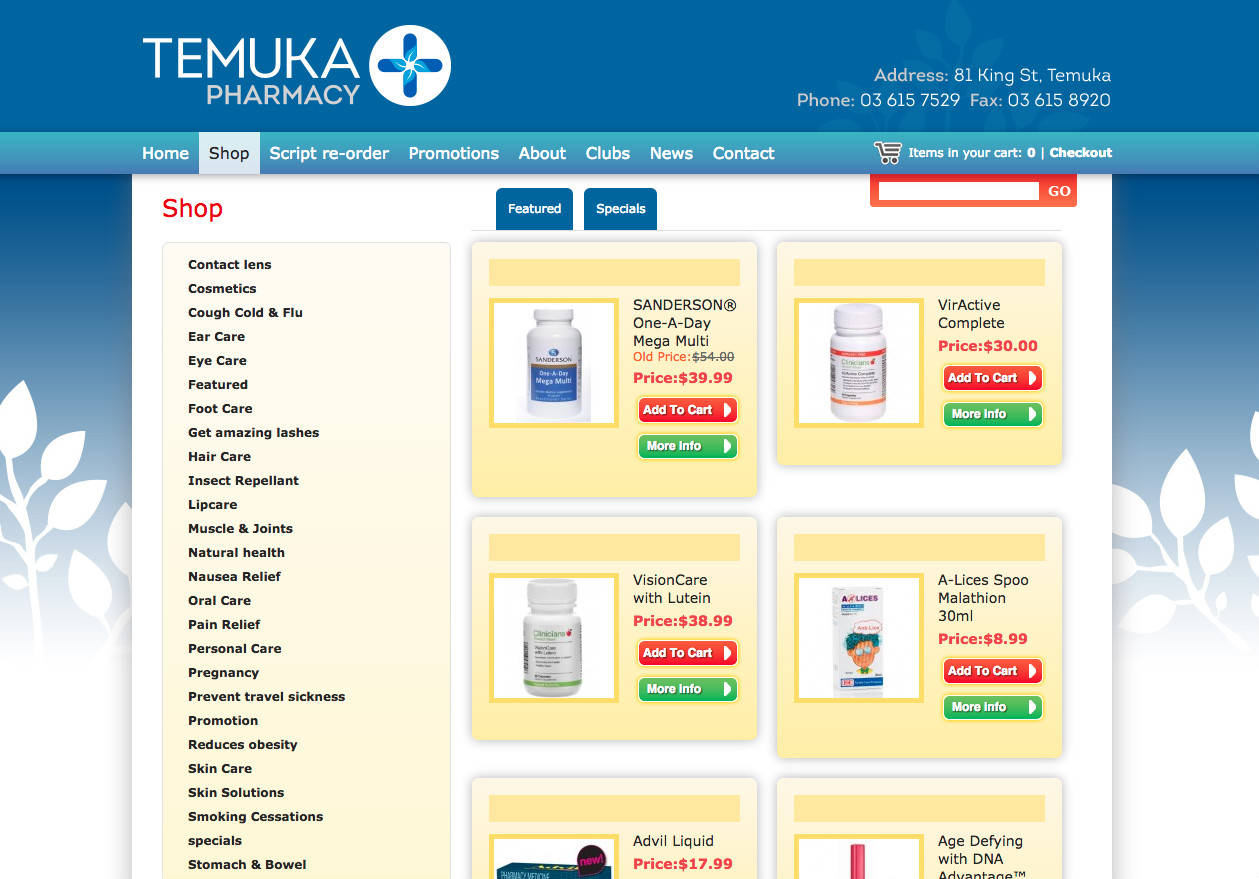This screenshot has width=1259, height=879.
Task: Add VirActive Complete to cart
Action: 993,378
